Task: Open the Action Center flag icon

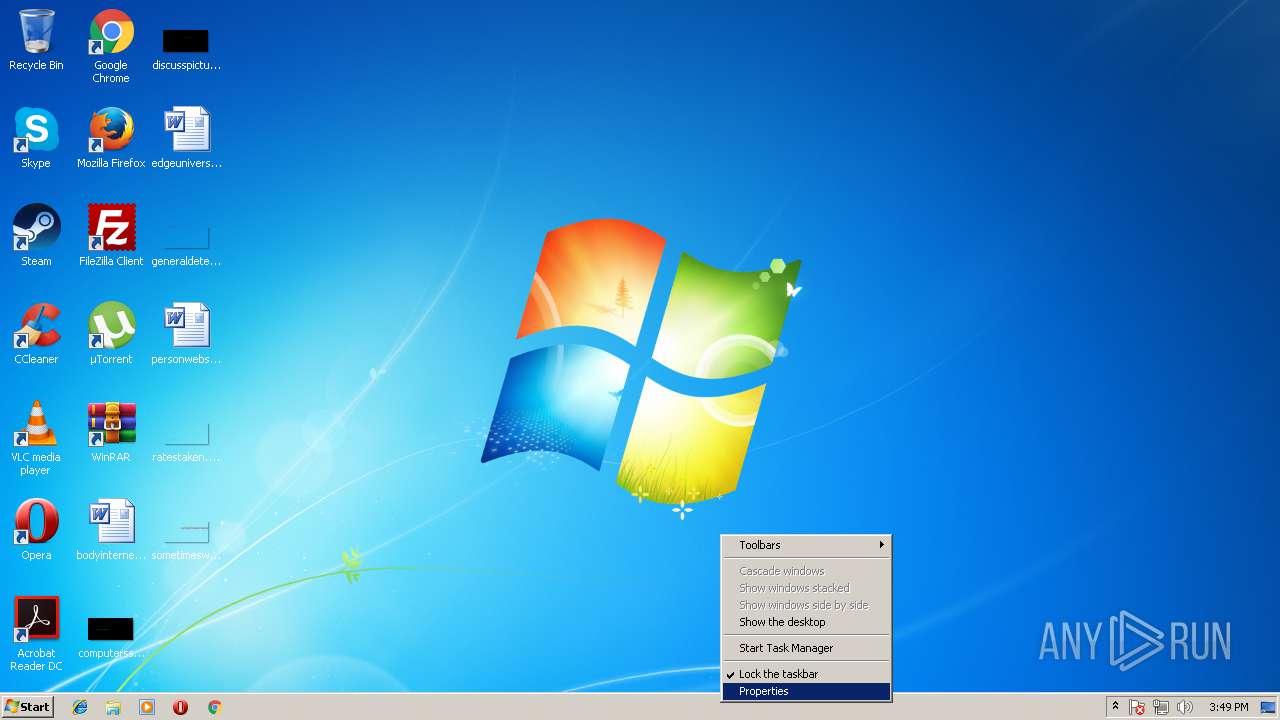Action: pyautogui.click(x=1137, y=707)
